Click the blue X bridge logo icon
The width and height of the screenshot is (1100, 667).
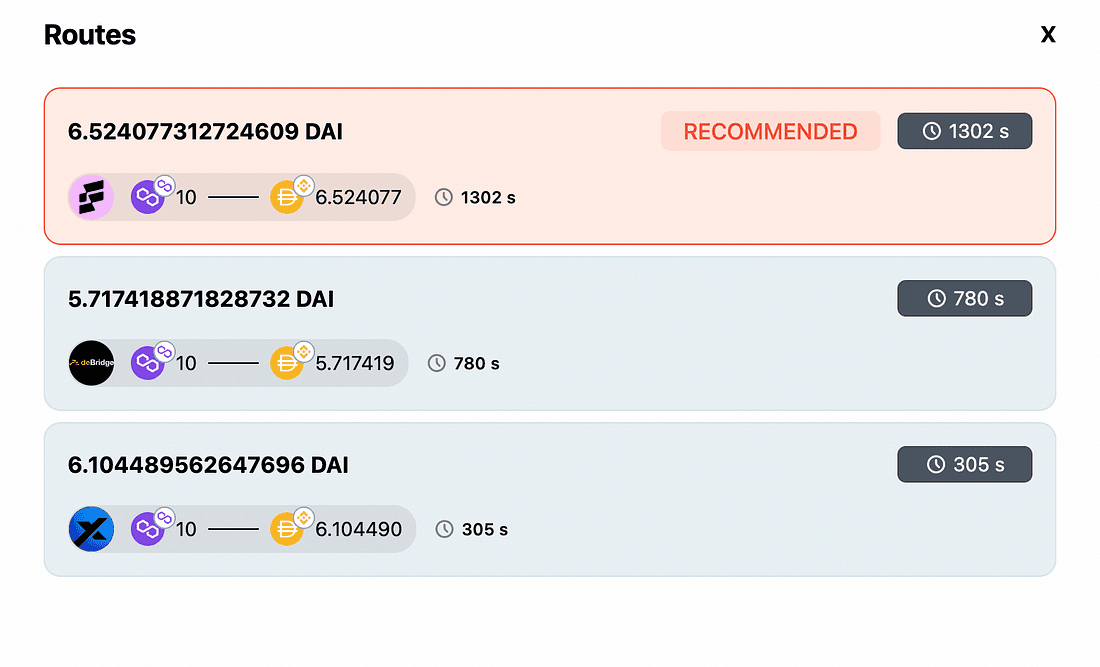click(91, 529)
